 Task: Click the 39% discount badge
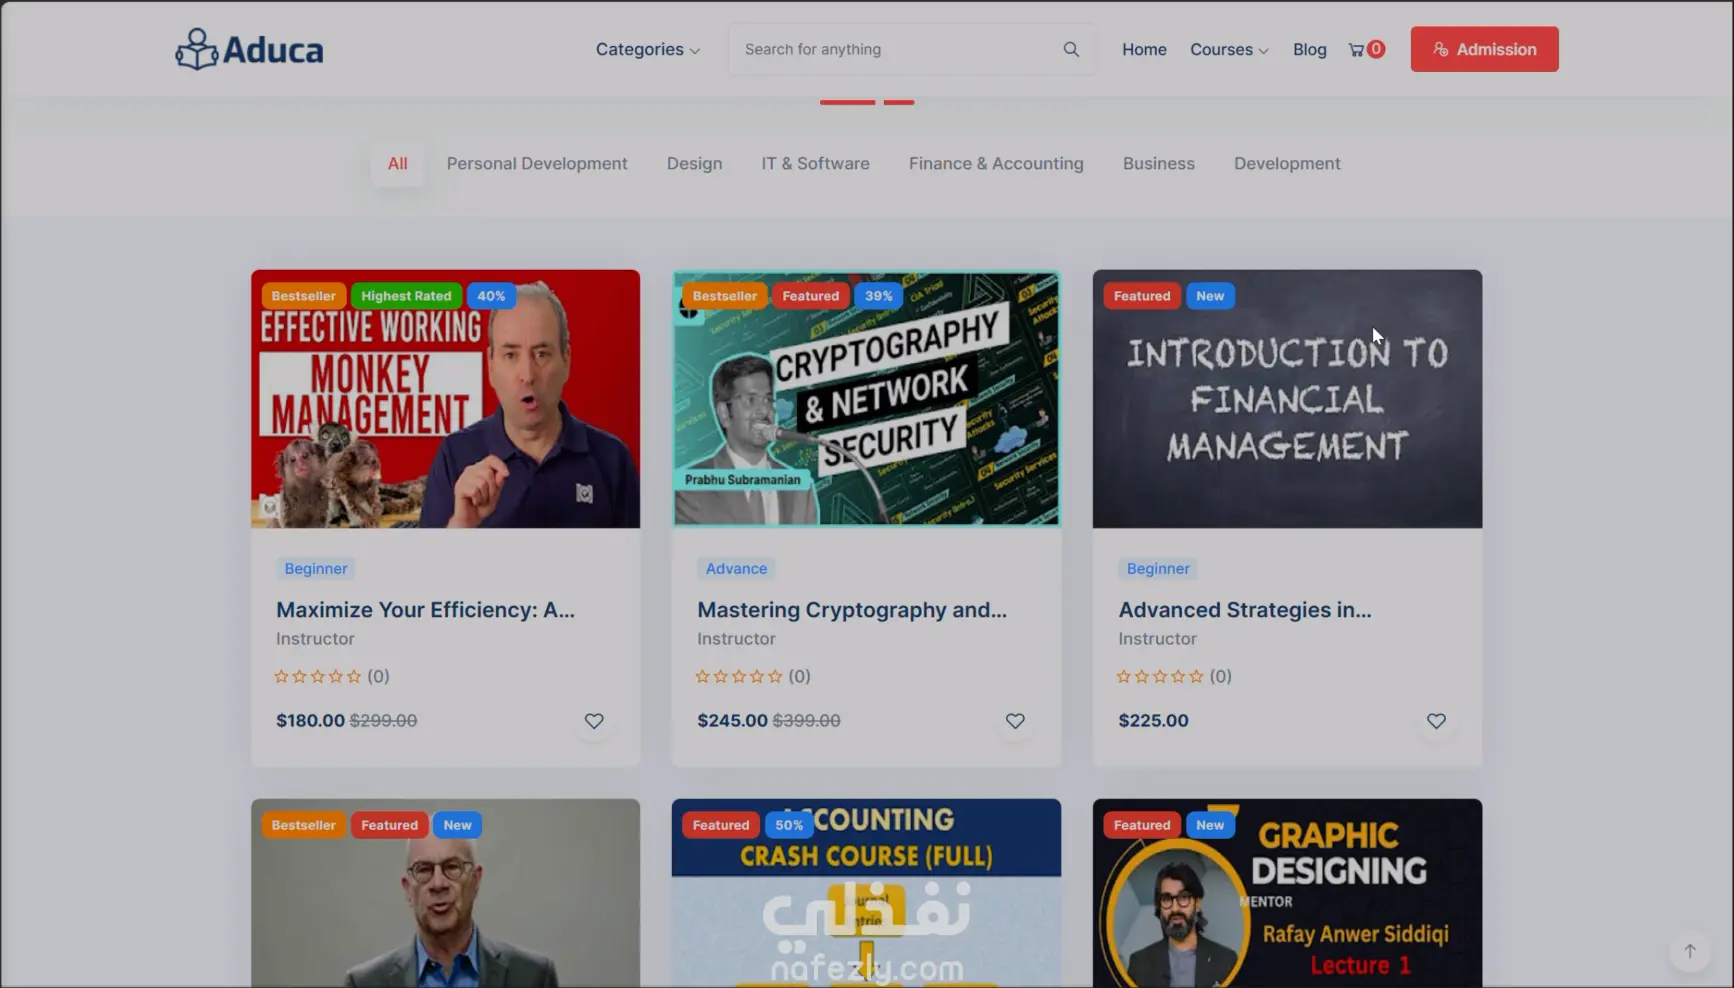pos(879,296)
